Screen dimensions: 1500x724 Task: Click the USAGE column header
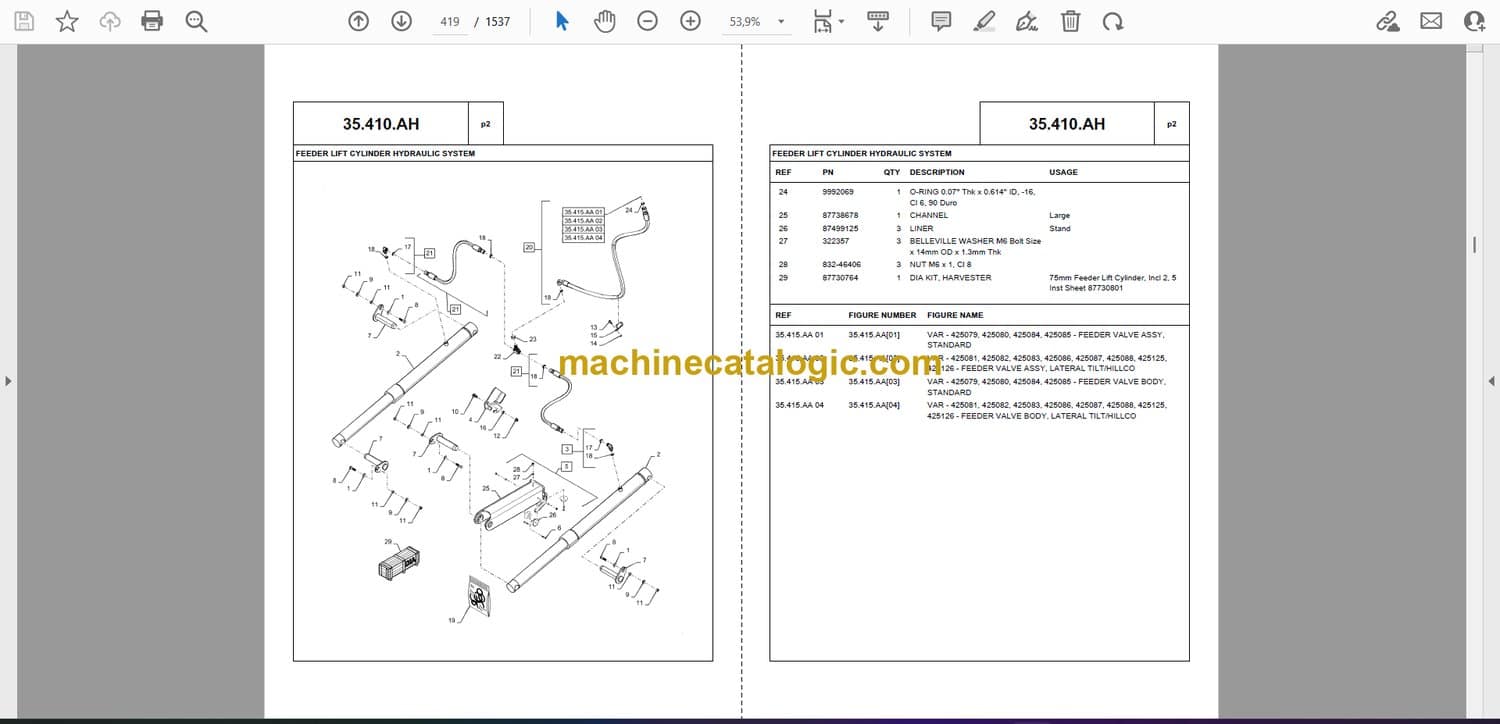(x=1063, y=172)
